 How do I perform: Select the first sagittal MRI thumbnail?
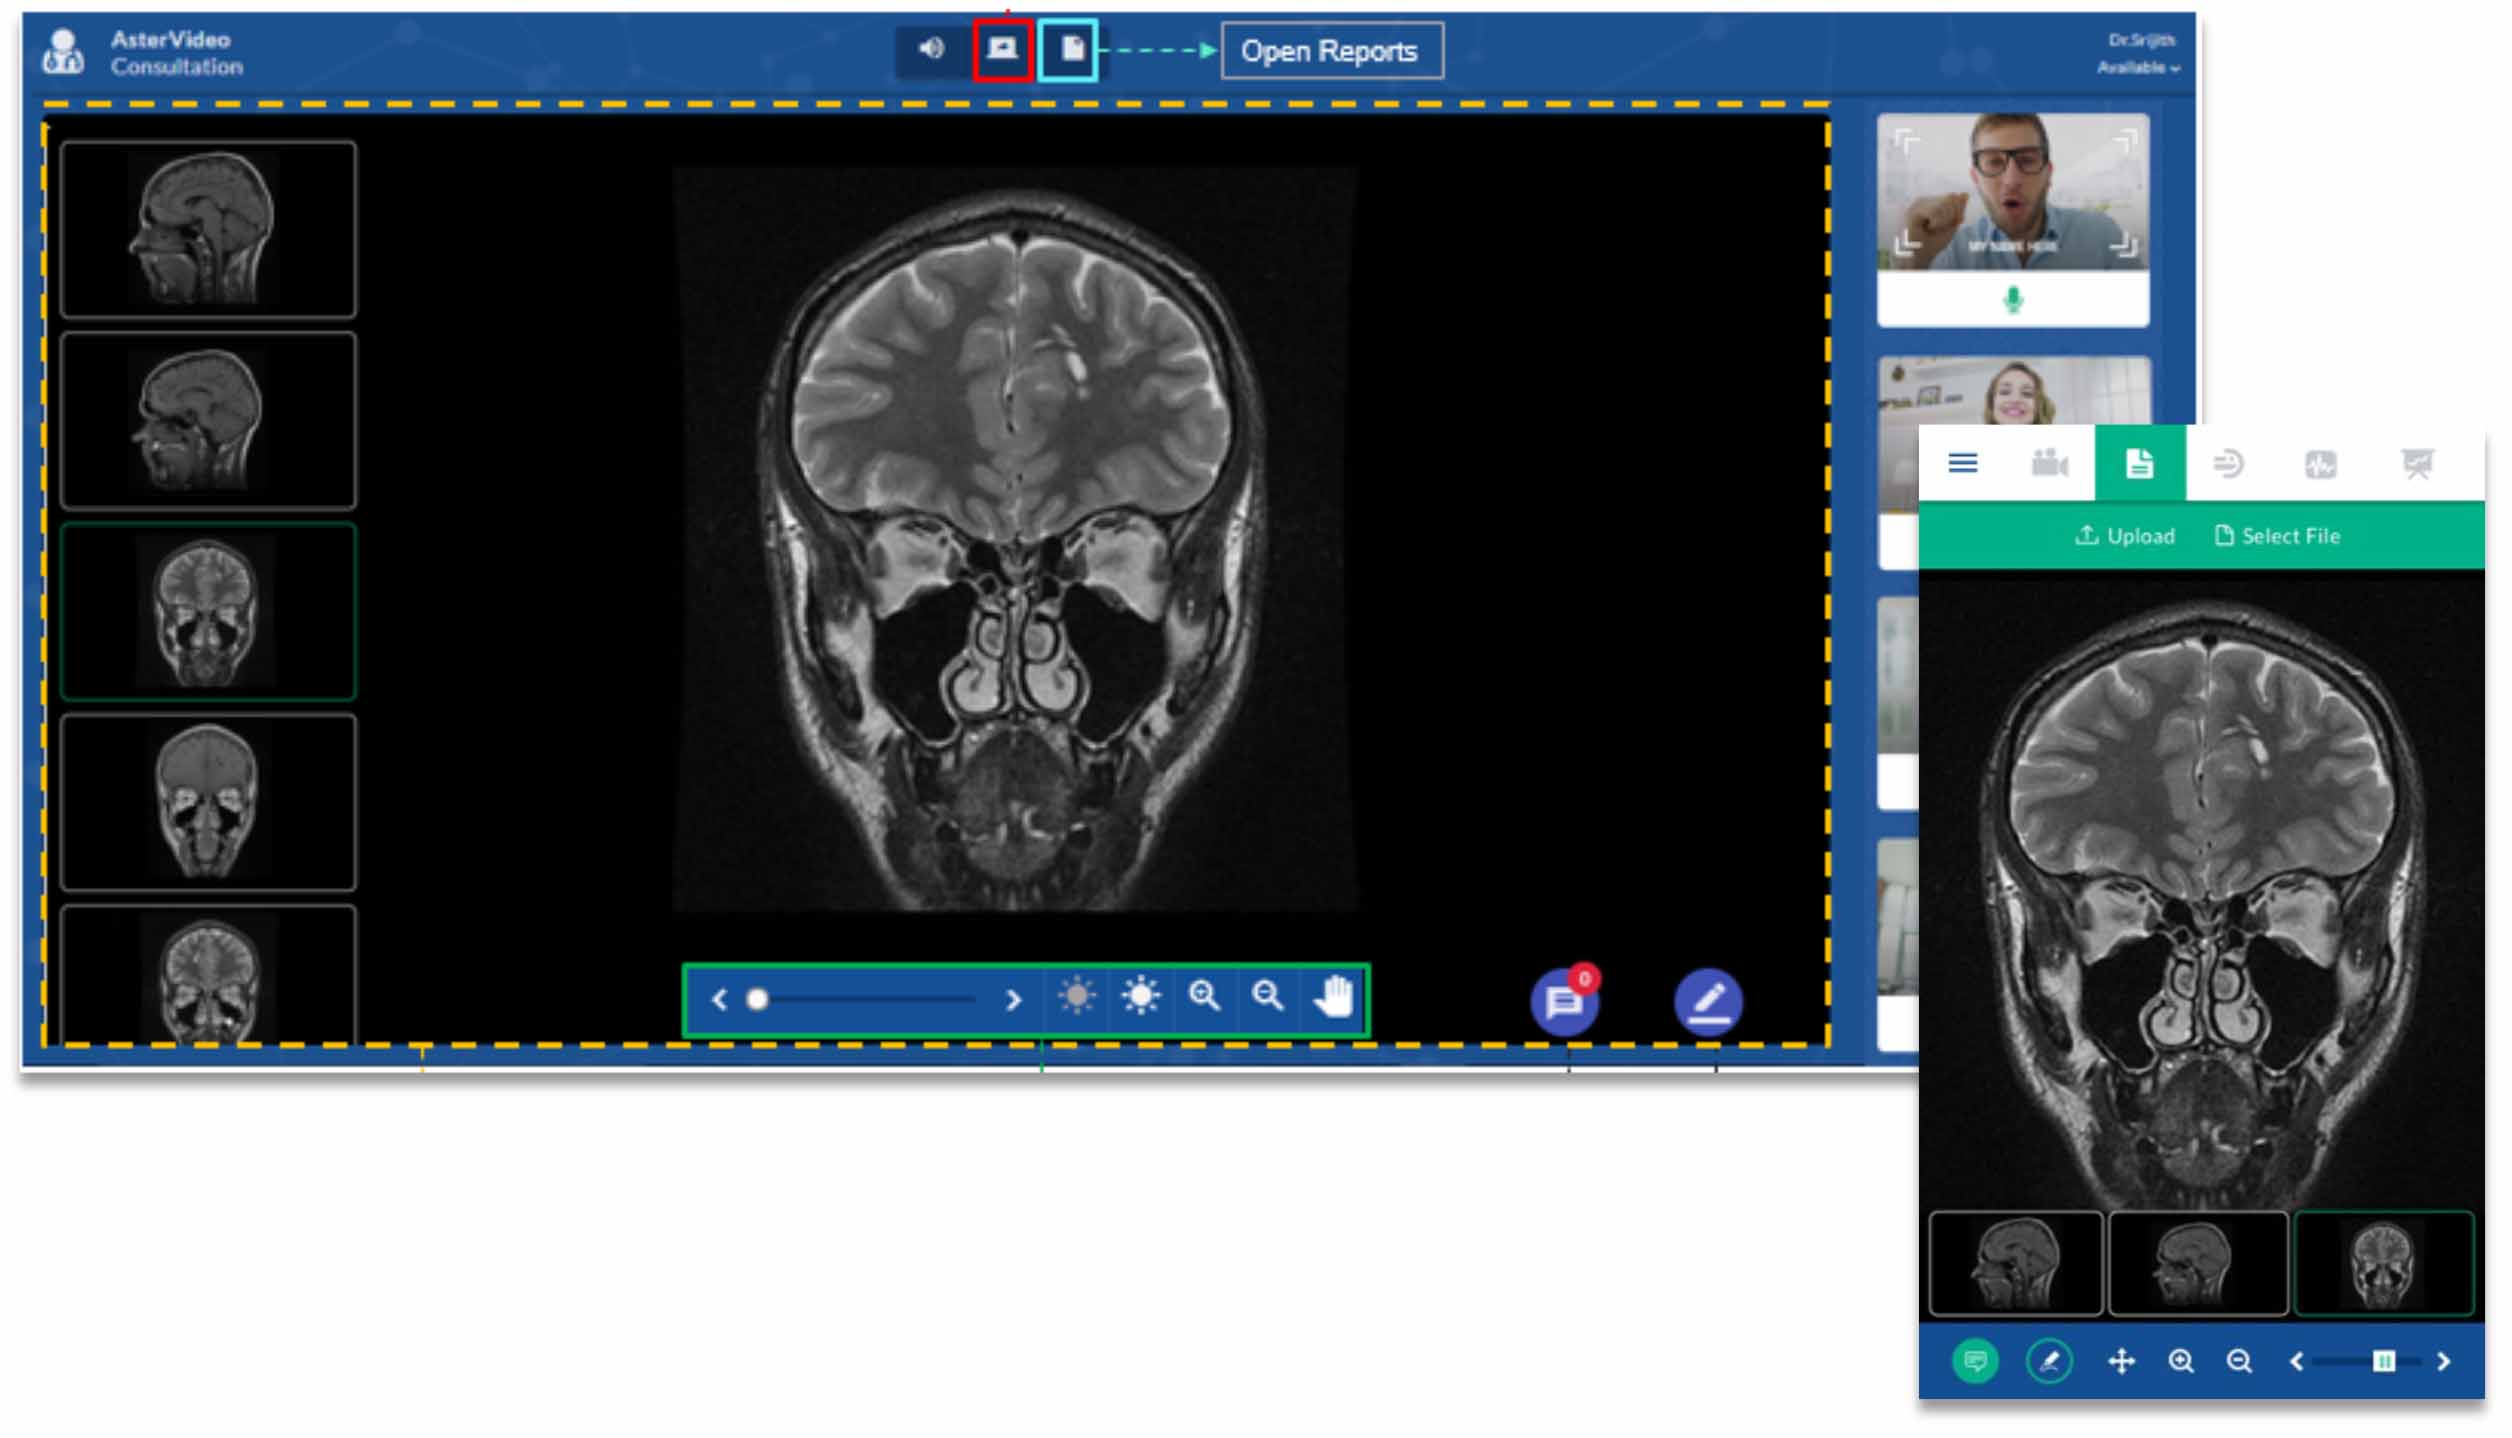click(x=208, y=229)
